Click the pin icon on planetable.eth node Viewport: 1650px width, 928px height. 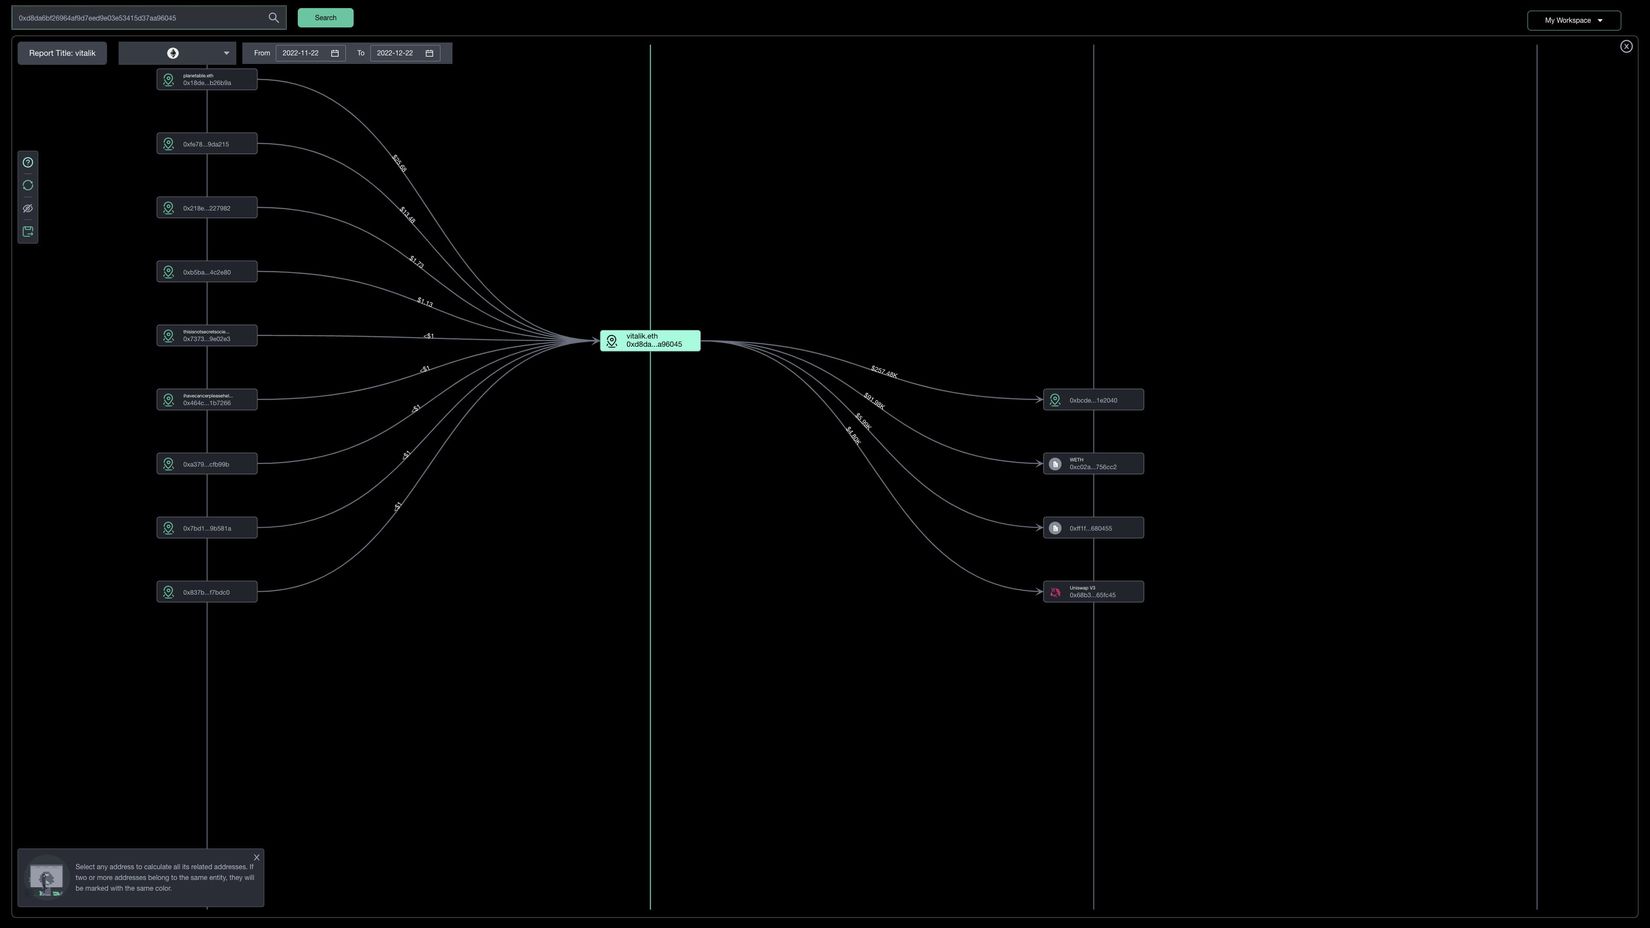pos(168,79)
